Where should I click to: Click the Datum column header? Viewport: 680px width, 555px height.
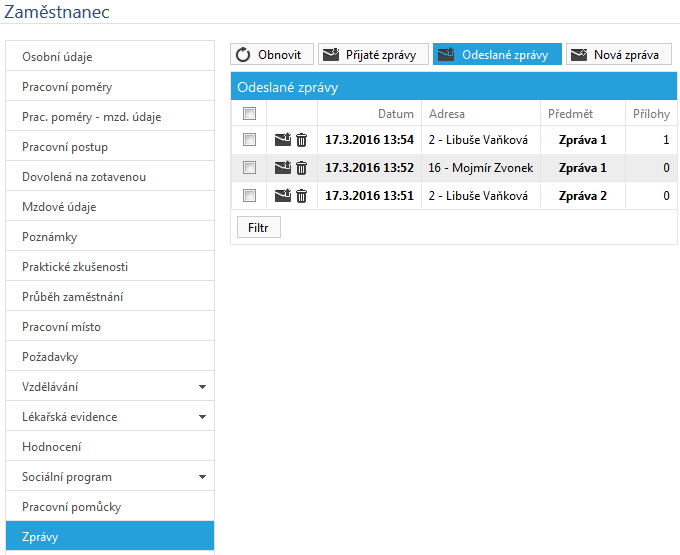[396, 114]
